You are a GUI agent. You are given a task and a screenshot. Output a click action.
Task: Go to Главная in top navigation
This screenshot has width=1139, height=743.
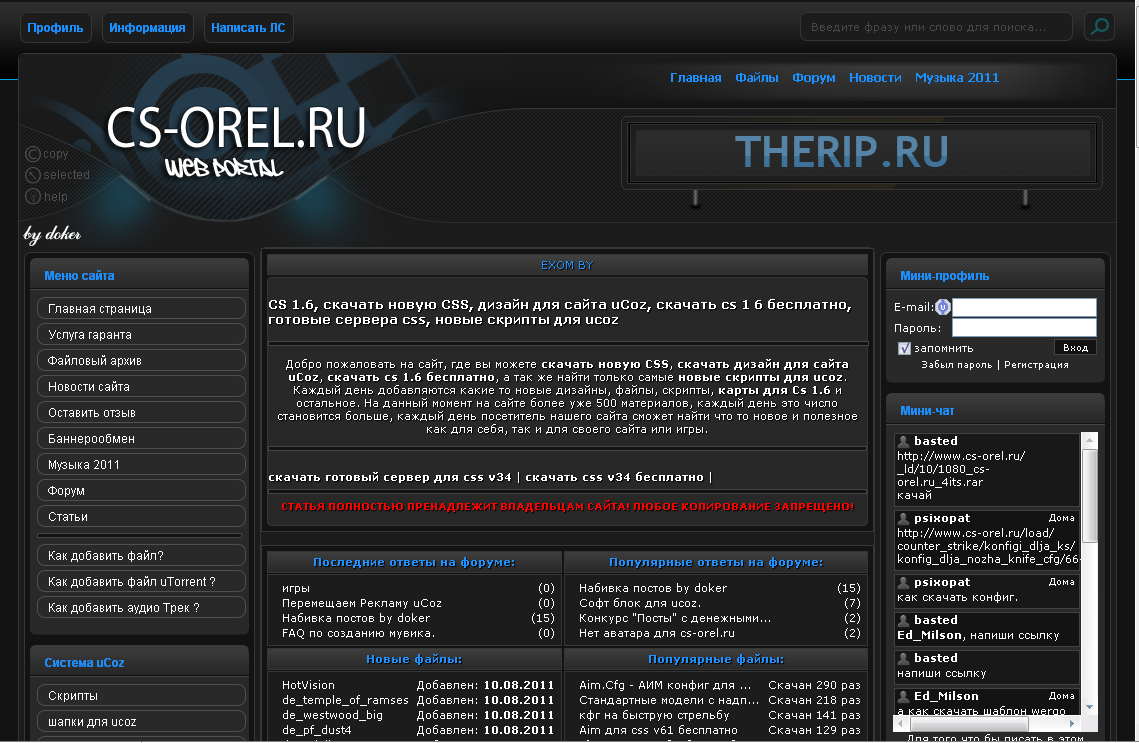tap(695, 78)
